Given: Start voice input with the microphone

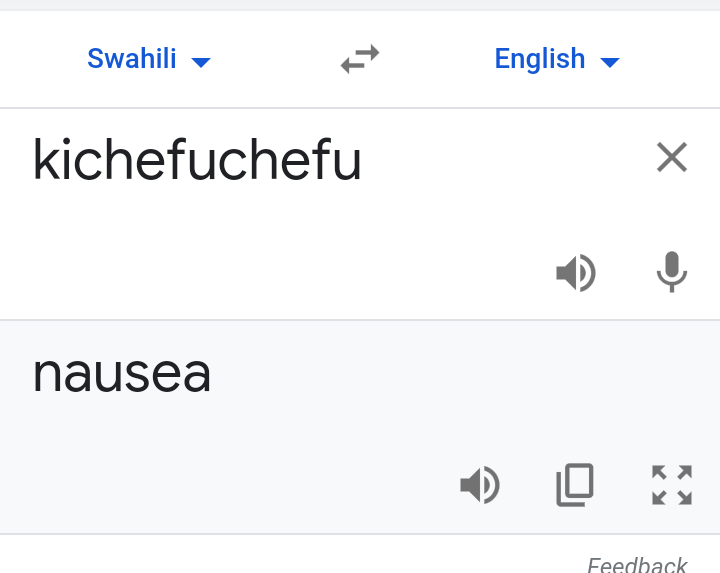Looking at the screenshot, I should tap(672, 272).
